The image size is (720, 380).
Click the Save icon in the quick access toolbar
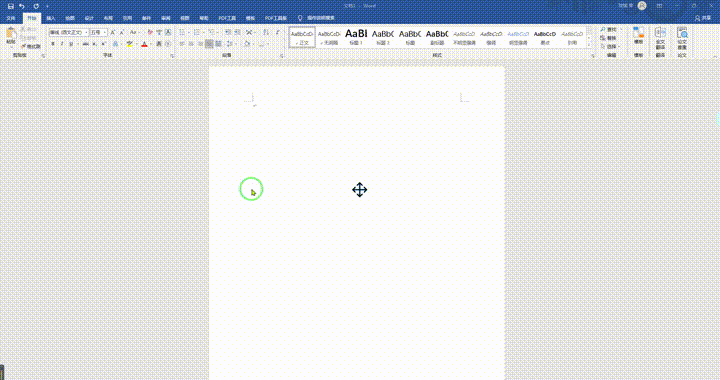click(x=11, y=6)
